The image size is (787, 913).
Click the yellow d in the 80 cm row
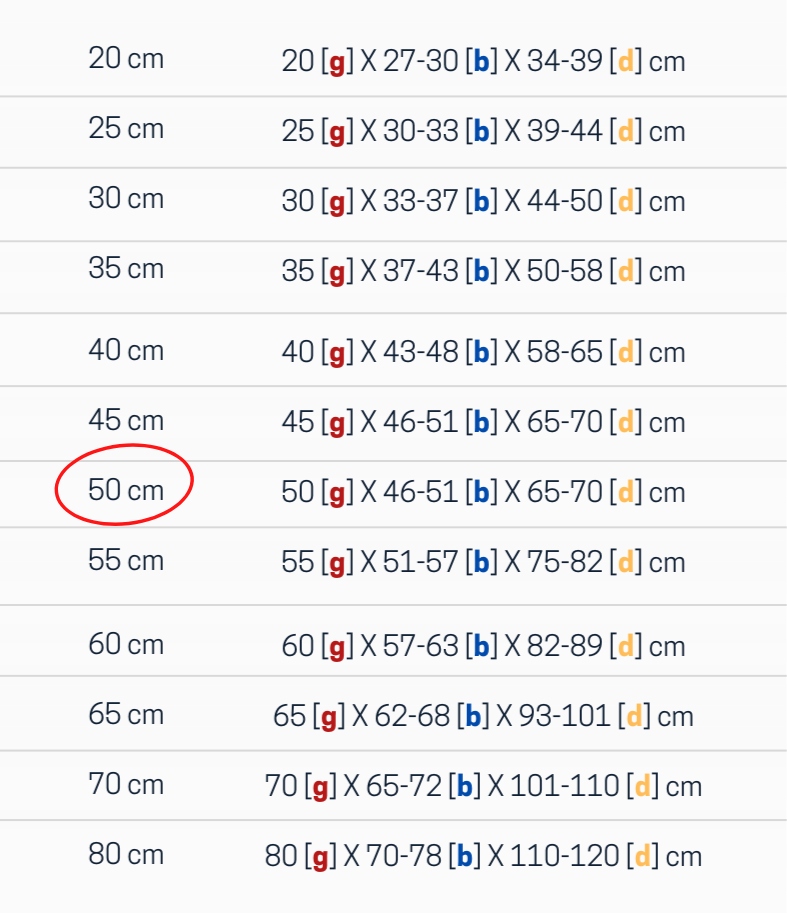point(643,857)
